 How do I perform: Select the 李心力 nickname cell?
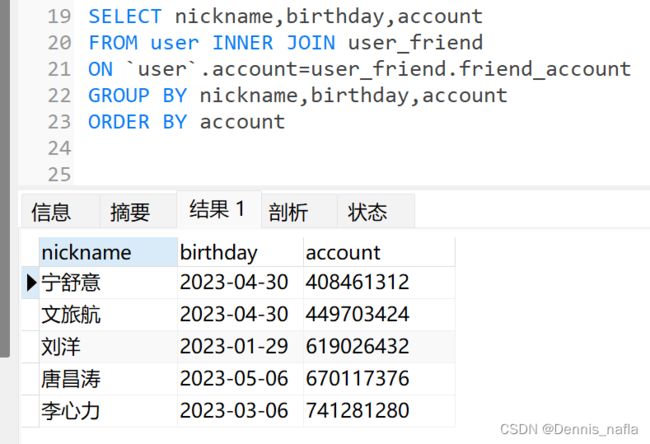pyautogui.click(x=108, y=411)
